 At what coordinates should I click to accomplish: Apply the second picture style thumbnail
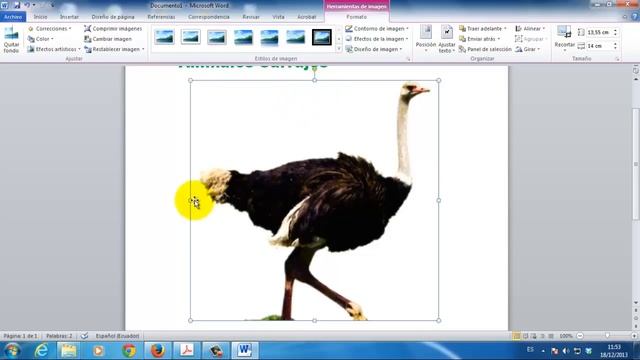(191, 37)
